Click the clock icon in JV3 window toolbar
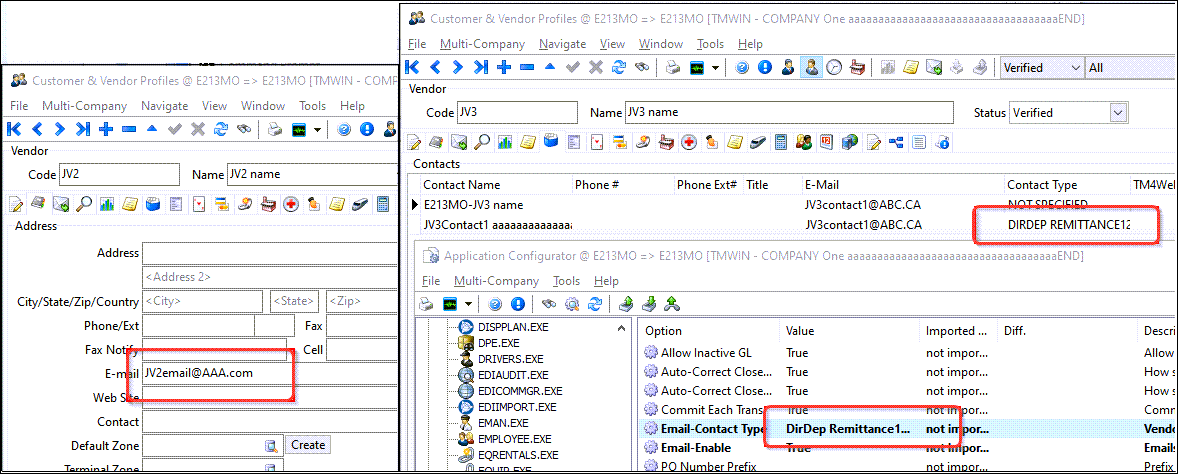The image size is (1178, 474). tap(833, 68)
